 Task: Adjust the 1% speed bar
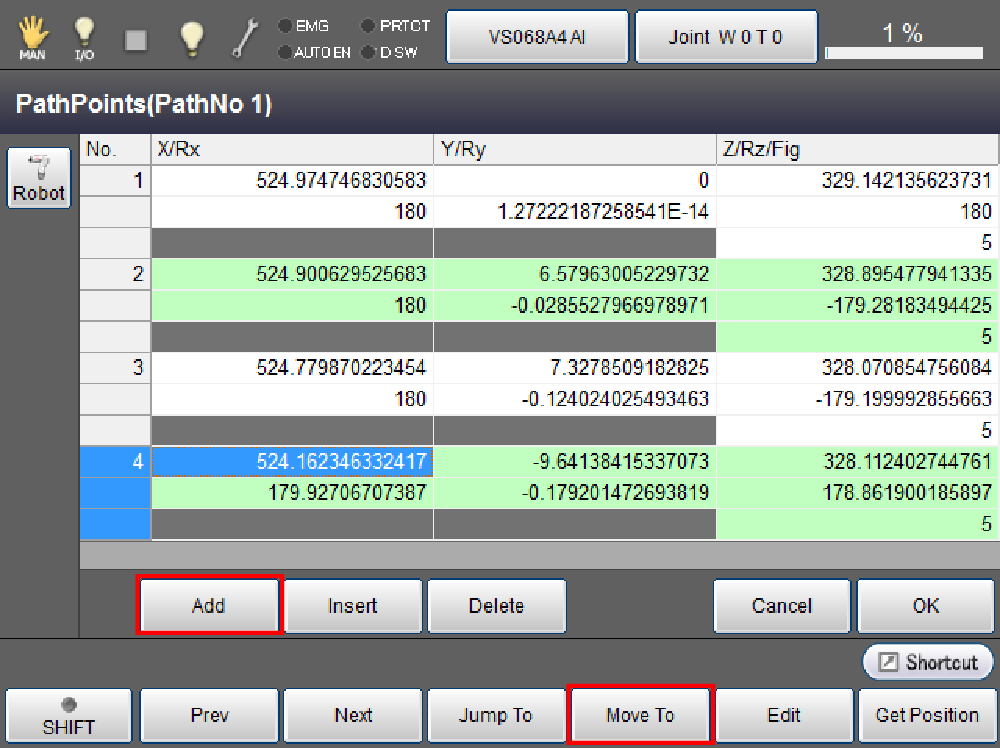click(x=903, y=46)
